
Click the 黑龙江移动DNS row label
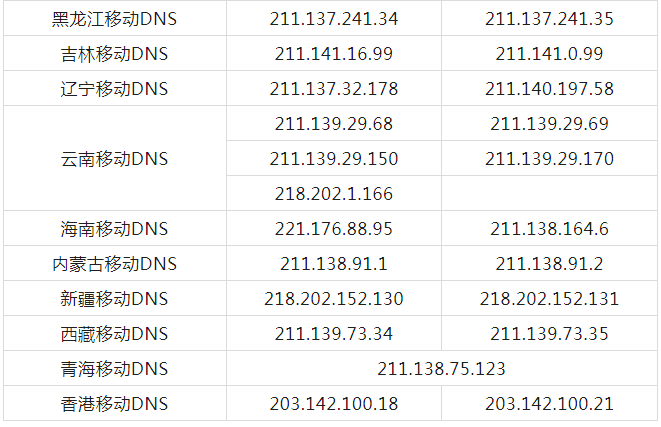click(x=114, y=19)
